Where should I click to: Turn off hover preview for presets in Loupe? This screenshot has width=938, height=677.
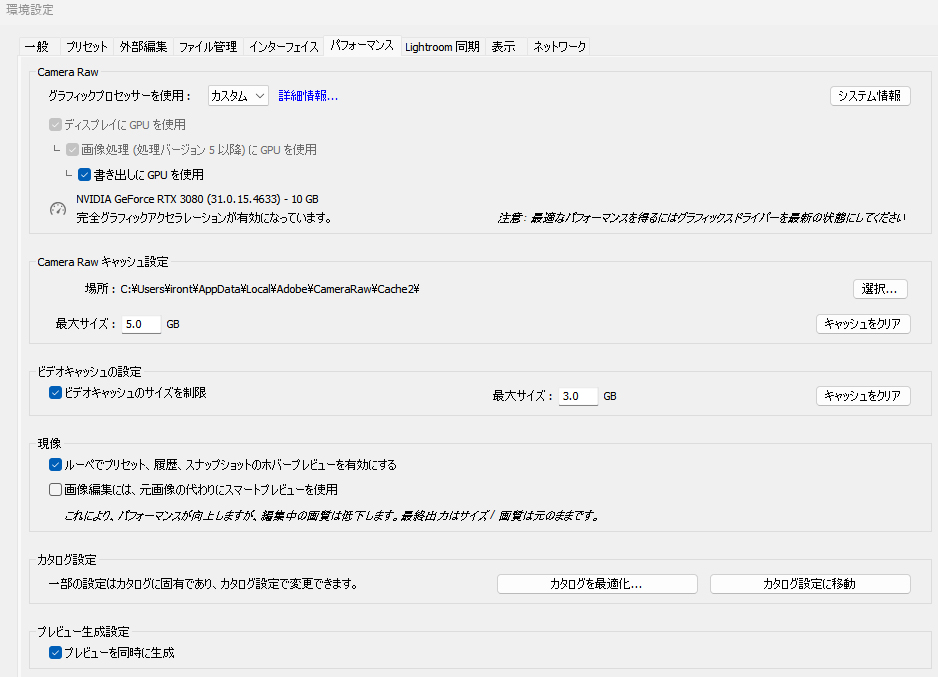click(56, 464)
